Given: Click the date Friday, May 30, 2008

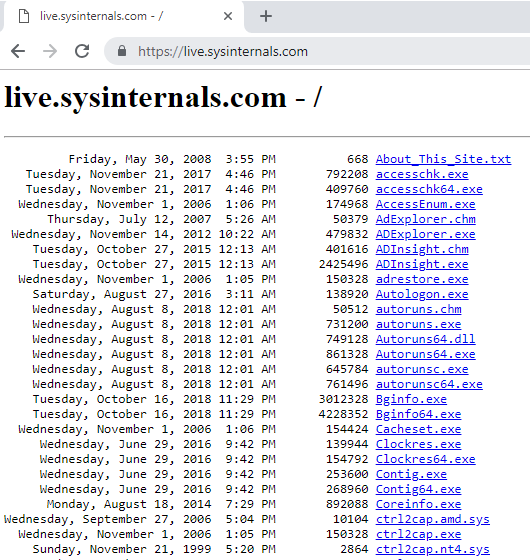Looking at the screenshot, I should (140, 159).
